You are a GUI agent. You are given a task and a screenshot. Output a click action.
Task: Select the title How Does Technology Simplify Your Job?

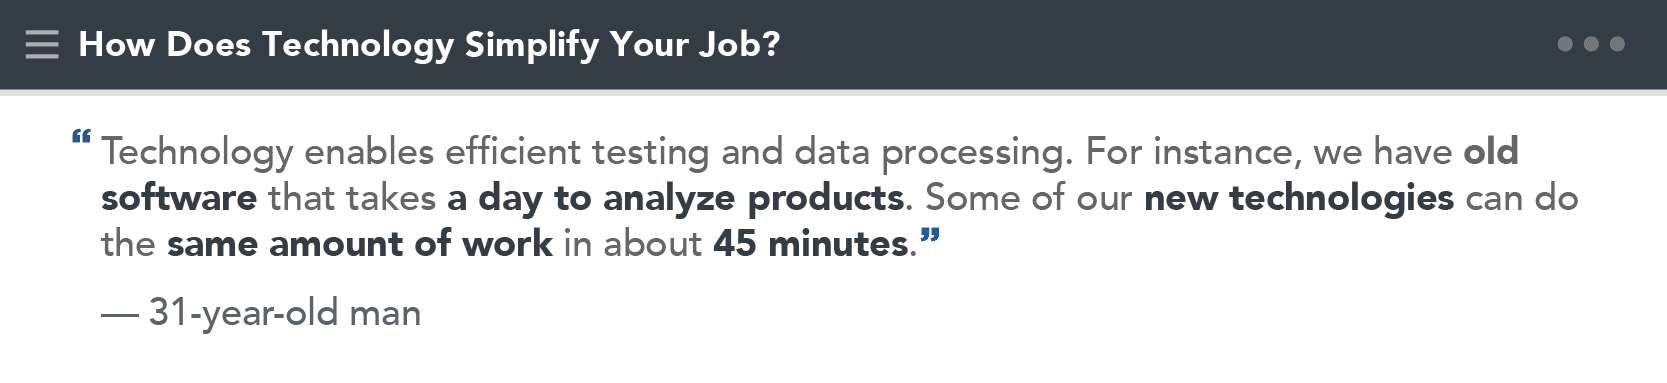pos(429,45)
